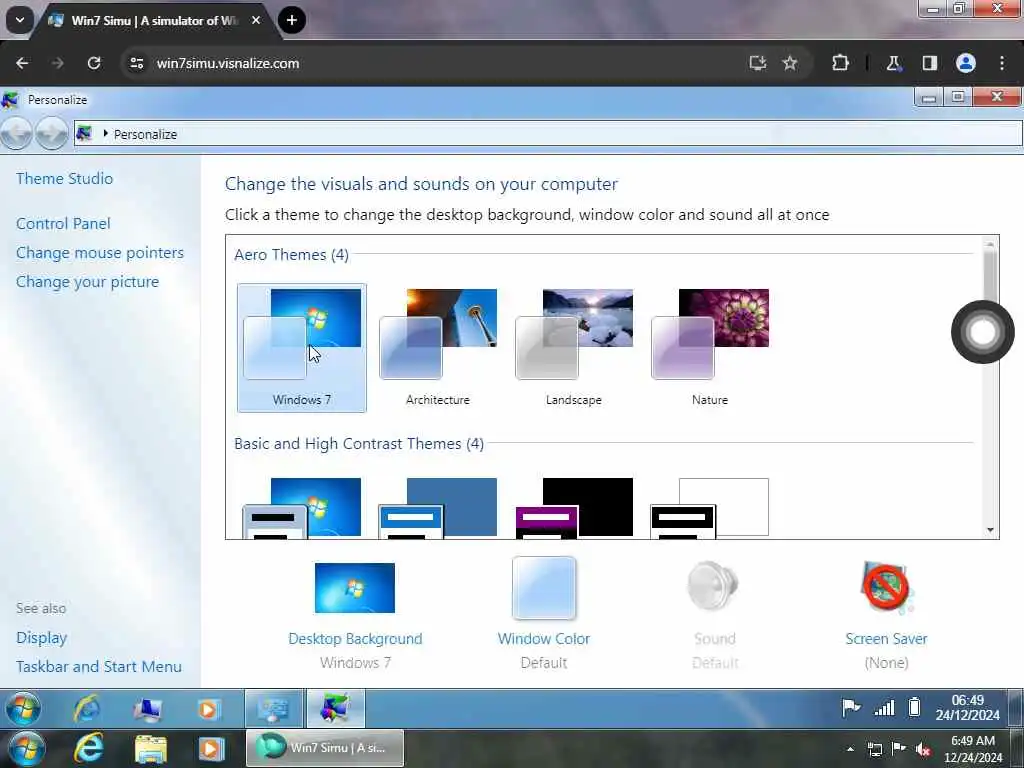
Task: Click simulated Action Center flag icon
Action: point(851,707)
